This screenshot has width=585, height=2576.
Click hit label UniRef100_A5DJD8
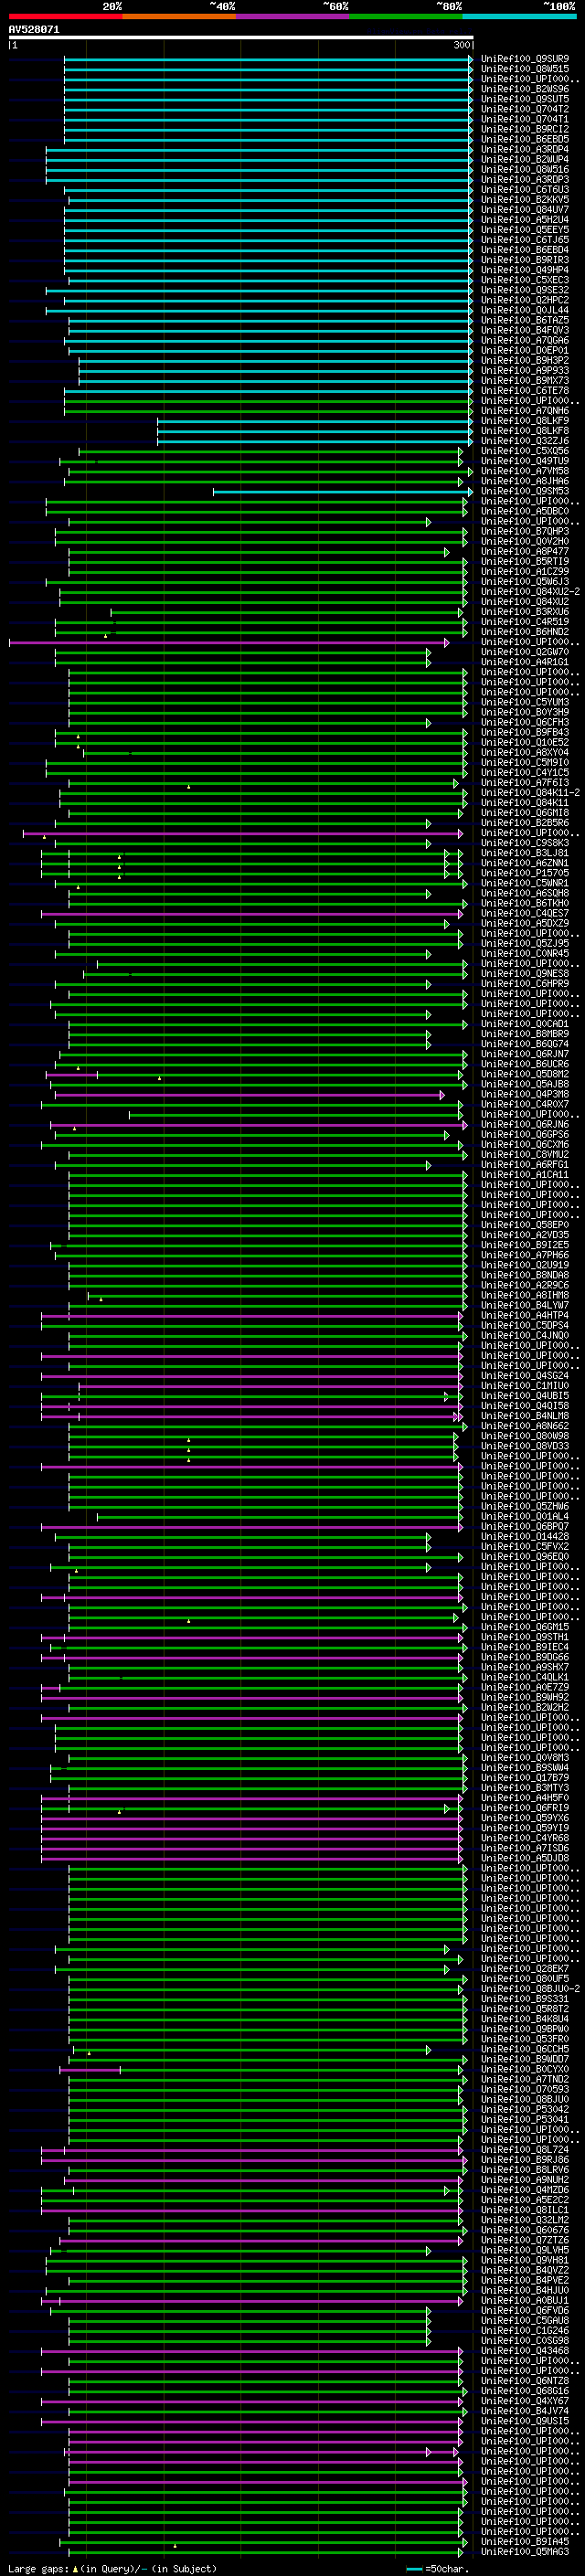(525, 1858)
